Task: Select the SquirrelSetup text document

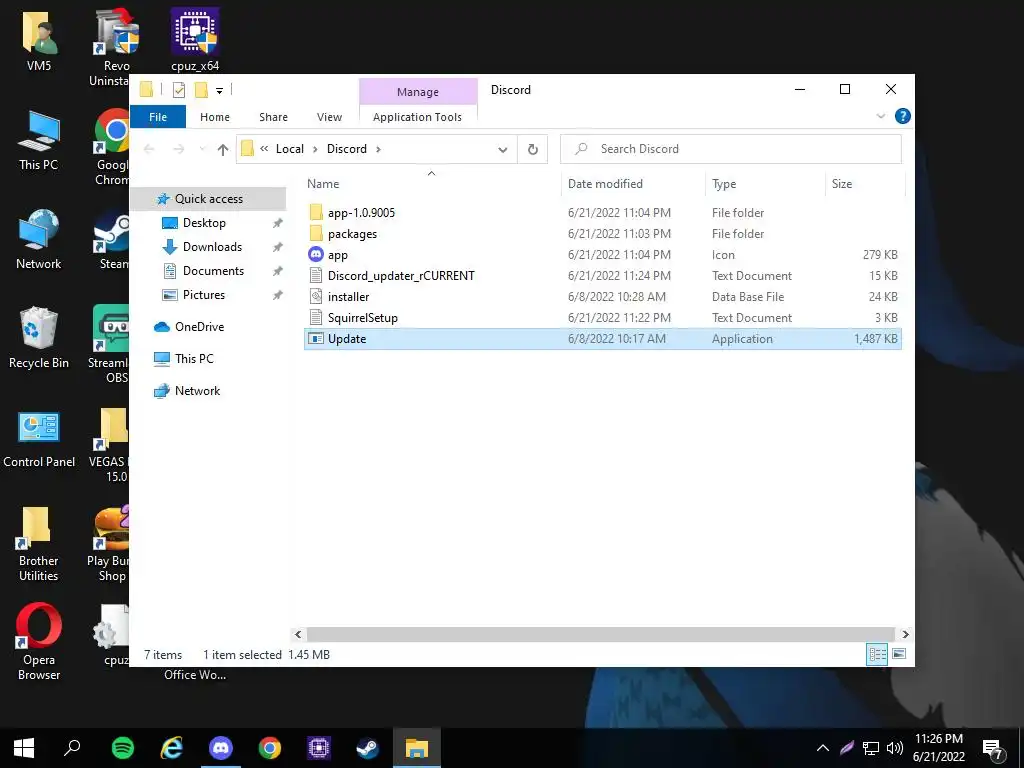Action: coord(362,317)
